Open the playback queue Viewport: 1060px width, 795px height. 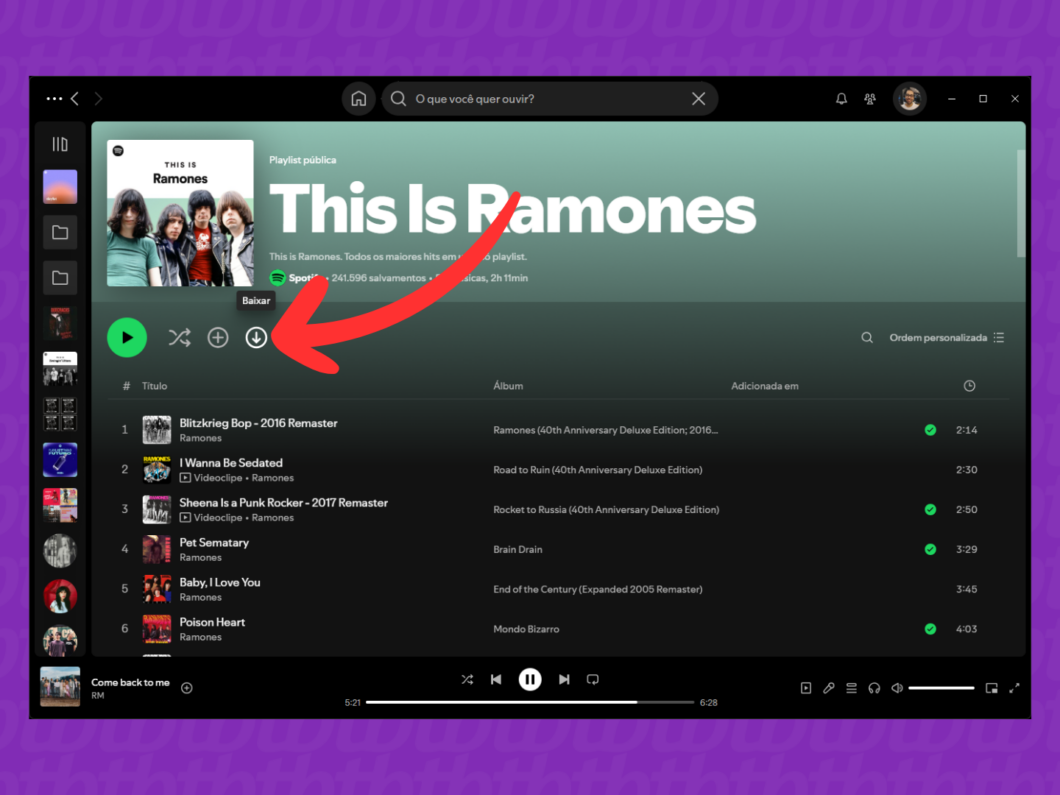(850, 688)
